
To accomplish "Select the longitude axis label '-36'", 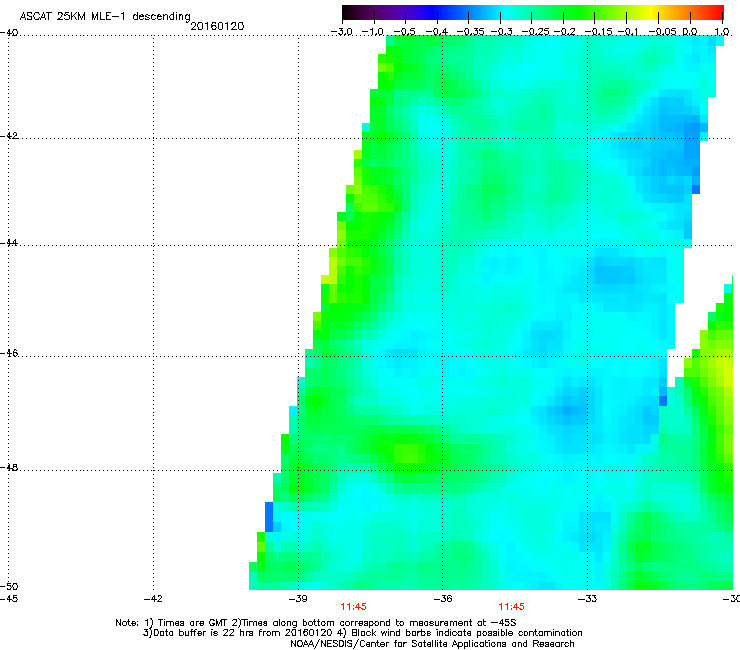I will pos(443,599).
